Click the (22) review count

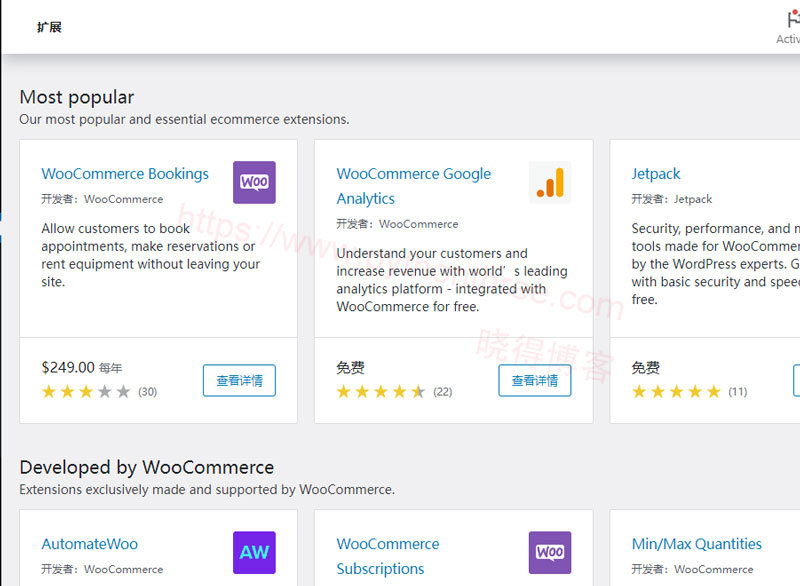click(443, 392)
